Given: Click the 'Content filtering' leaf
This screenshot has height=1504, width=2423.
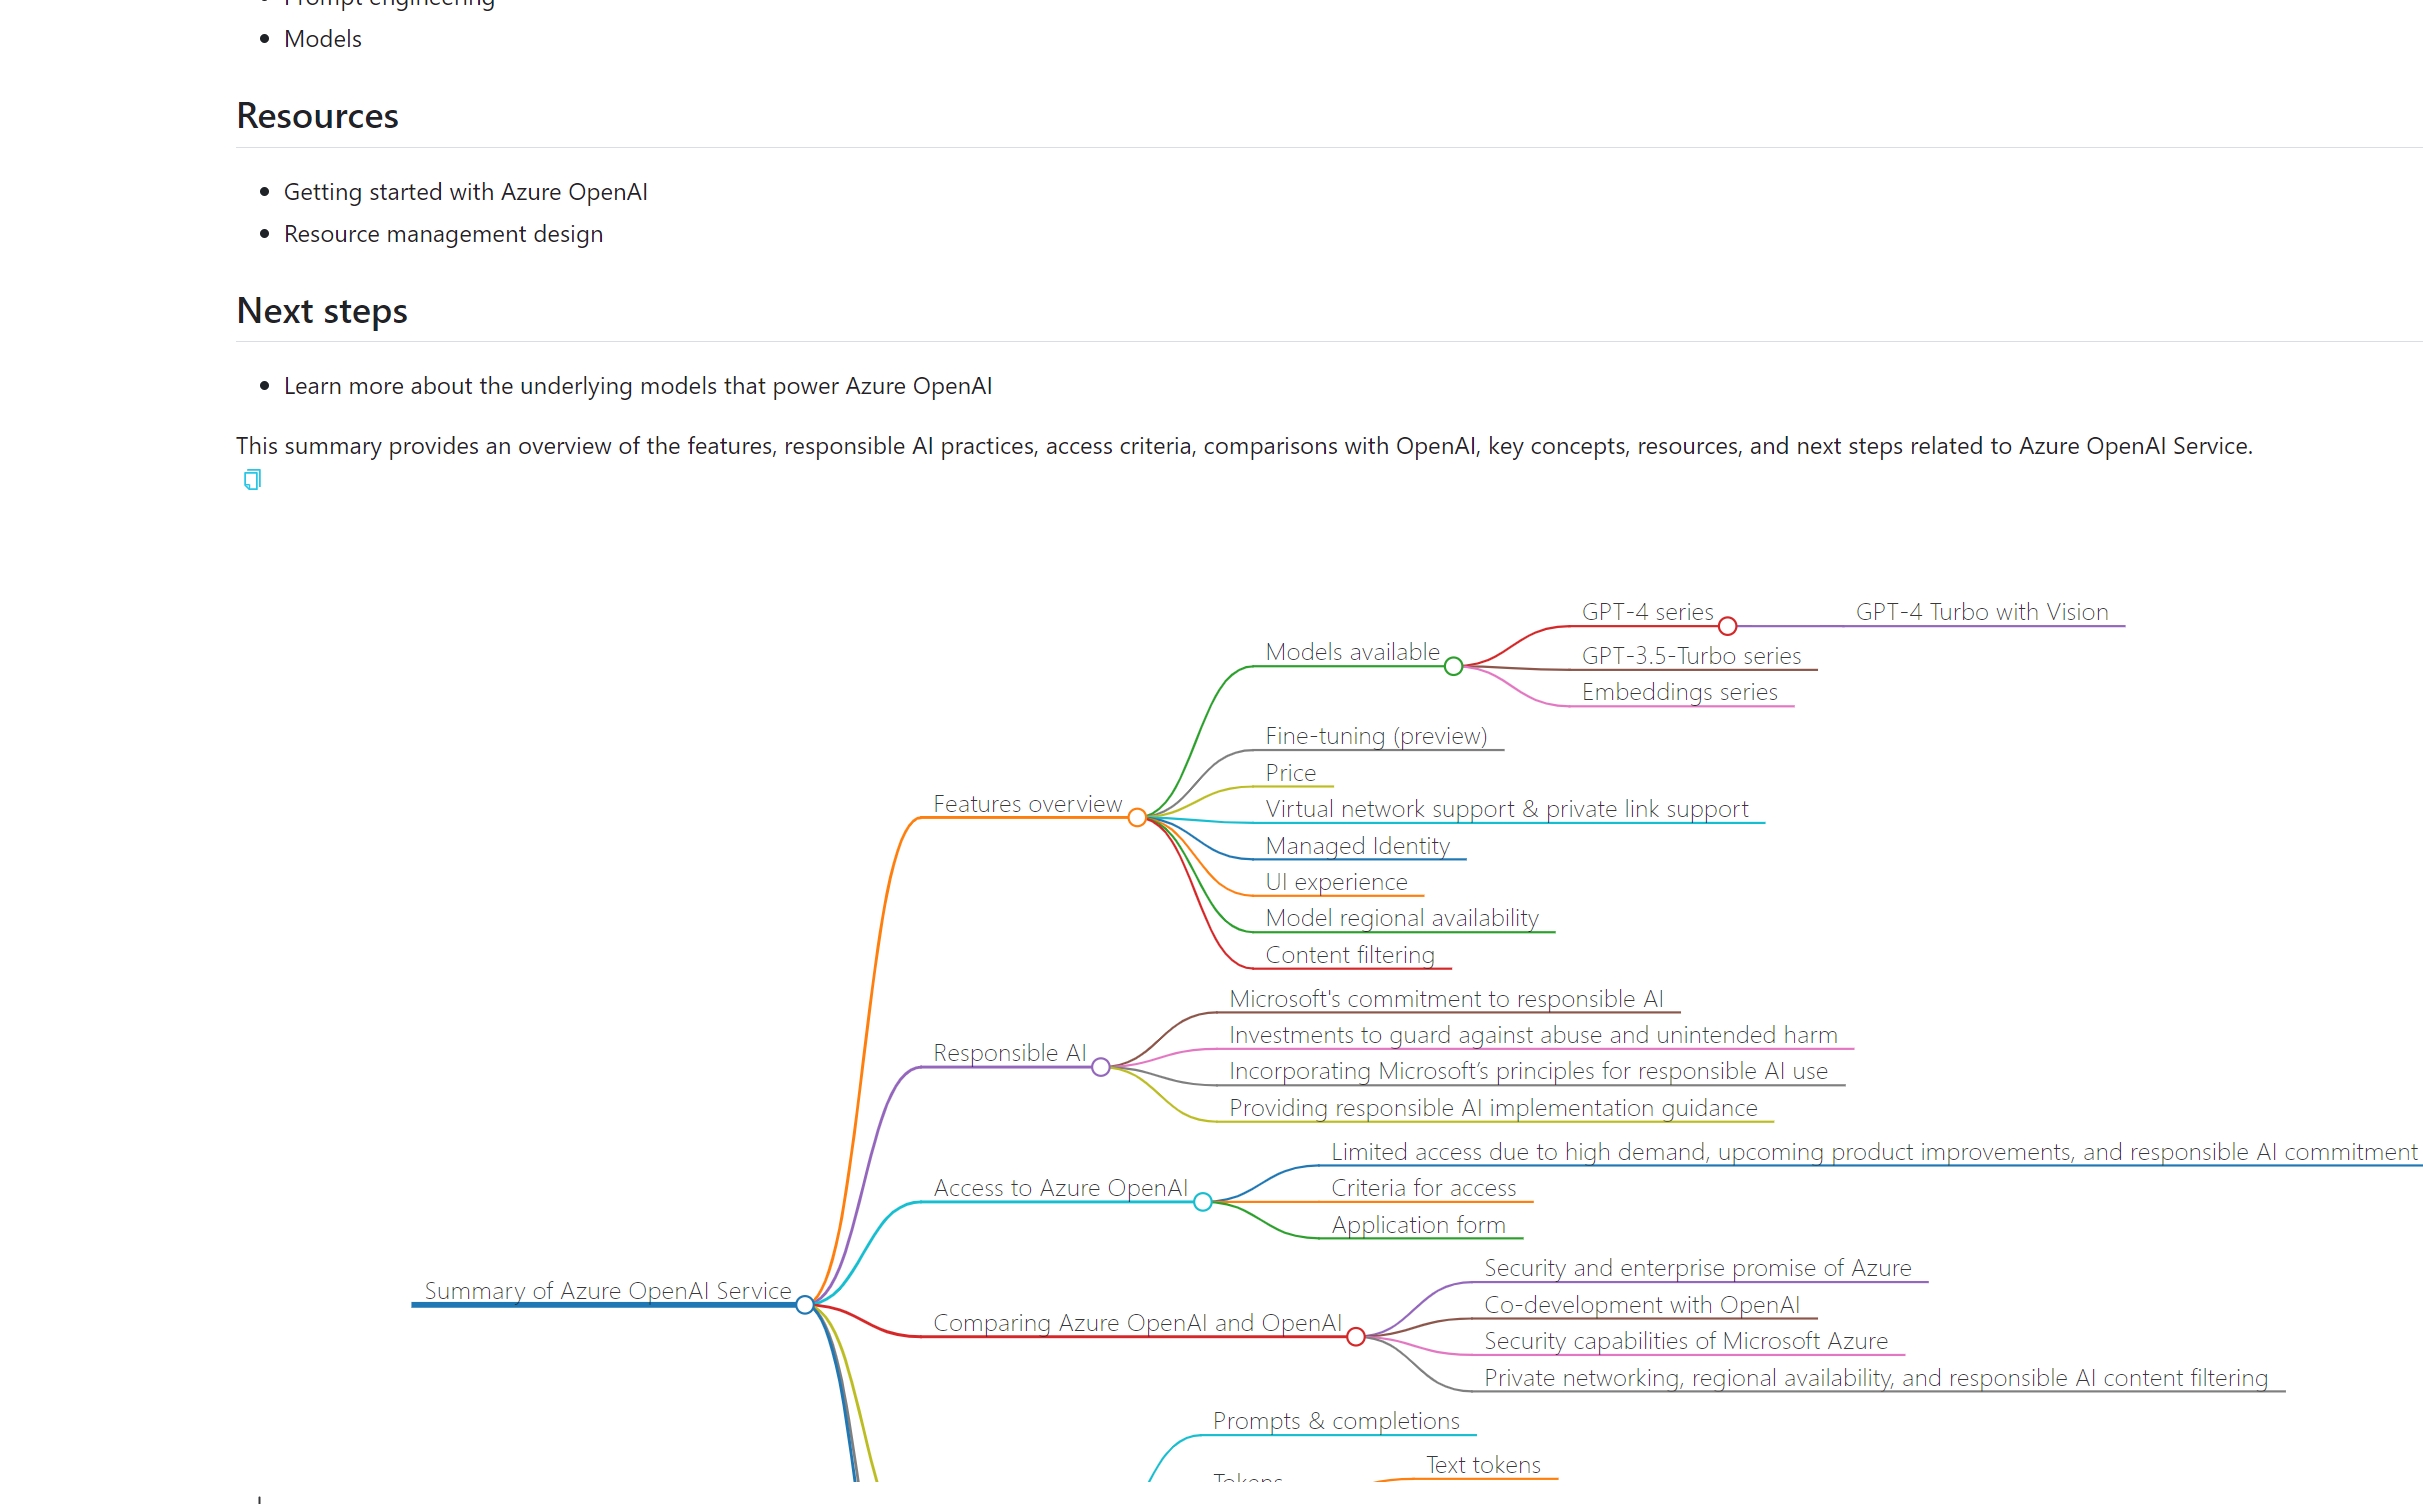Looking at the screenshot, I should 1350,955.
